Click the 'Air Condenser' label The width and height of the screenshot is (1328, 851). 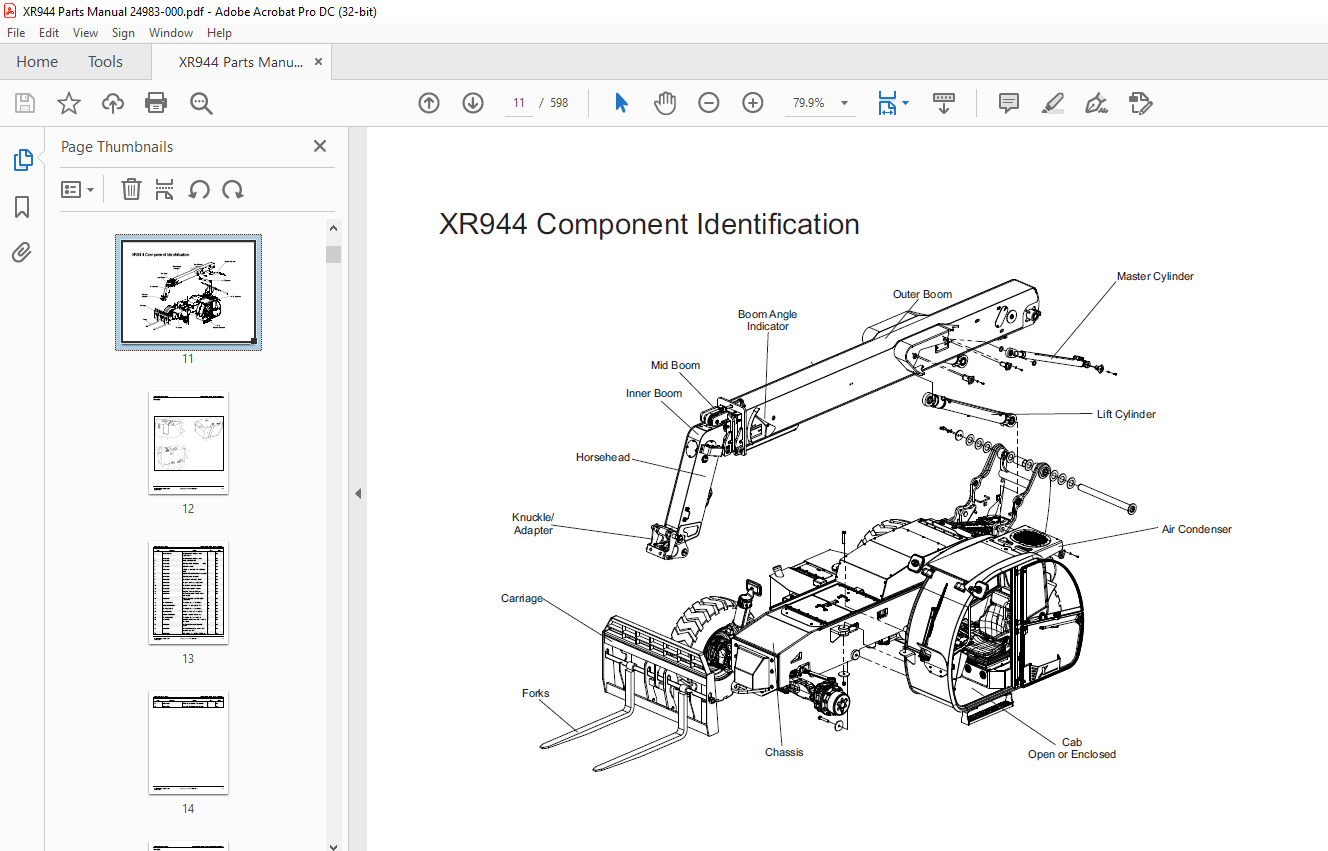1196,529
